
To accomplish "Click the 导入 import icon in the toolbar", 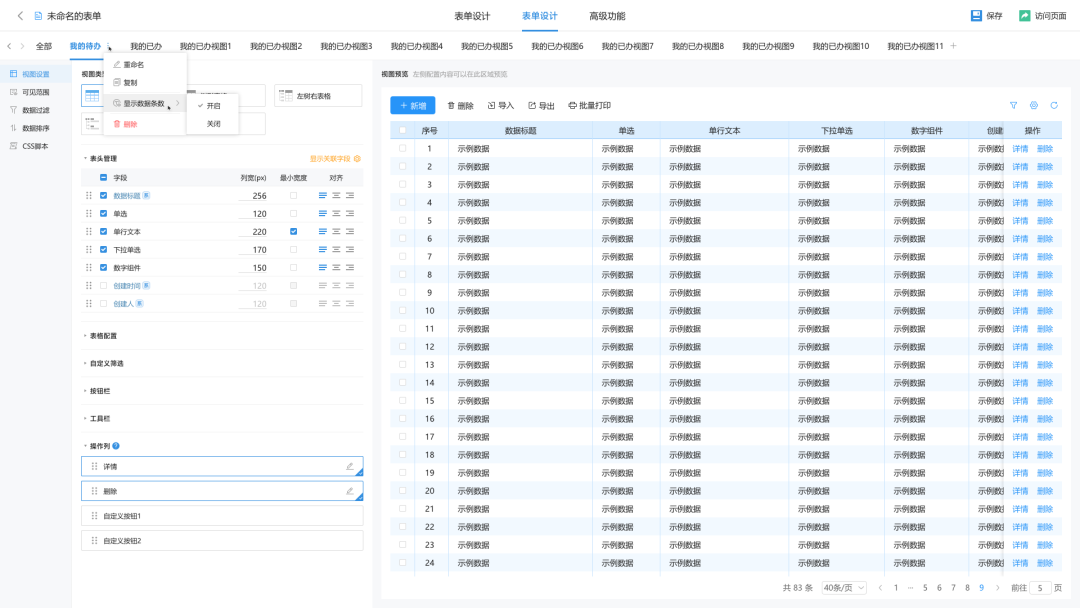I will (x=490, y=104).
